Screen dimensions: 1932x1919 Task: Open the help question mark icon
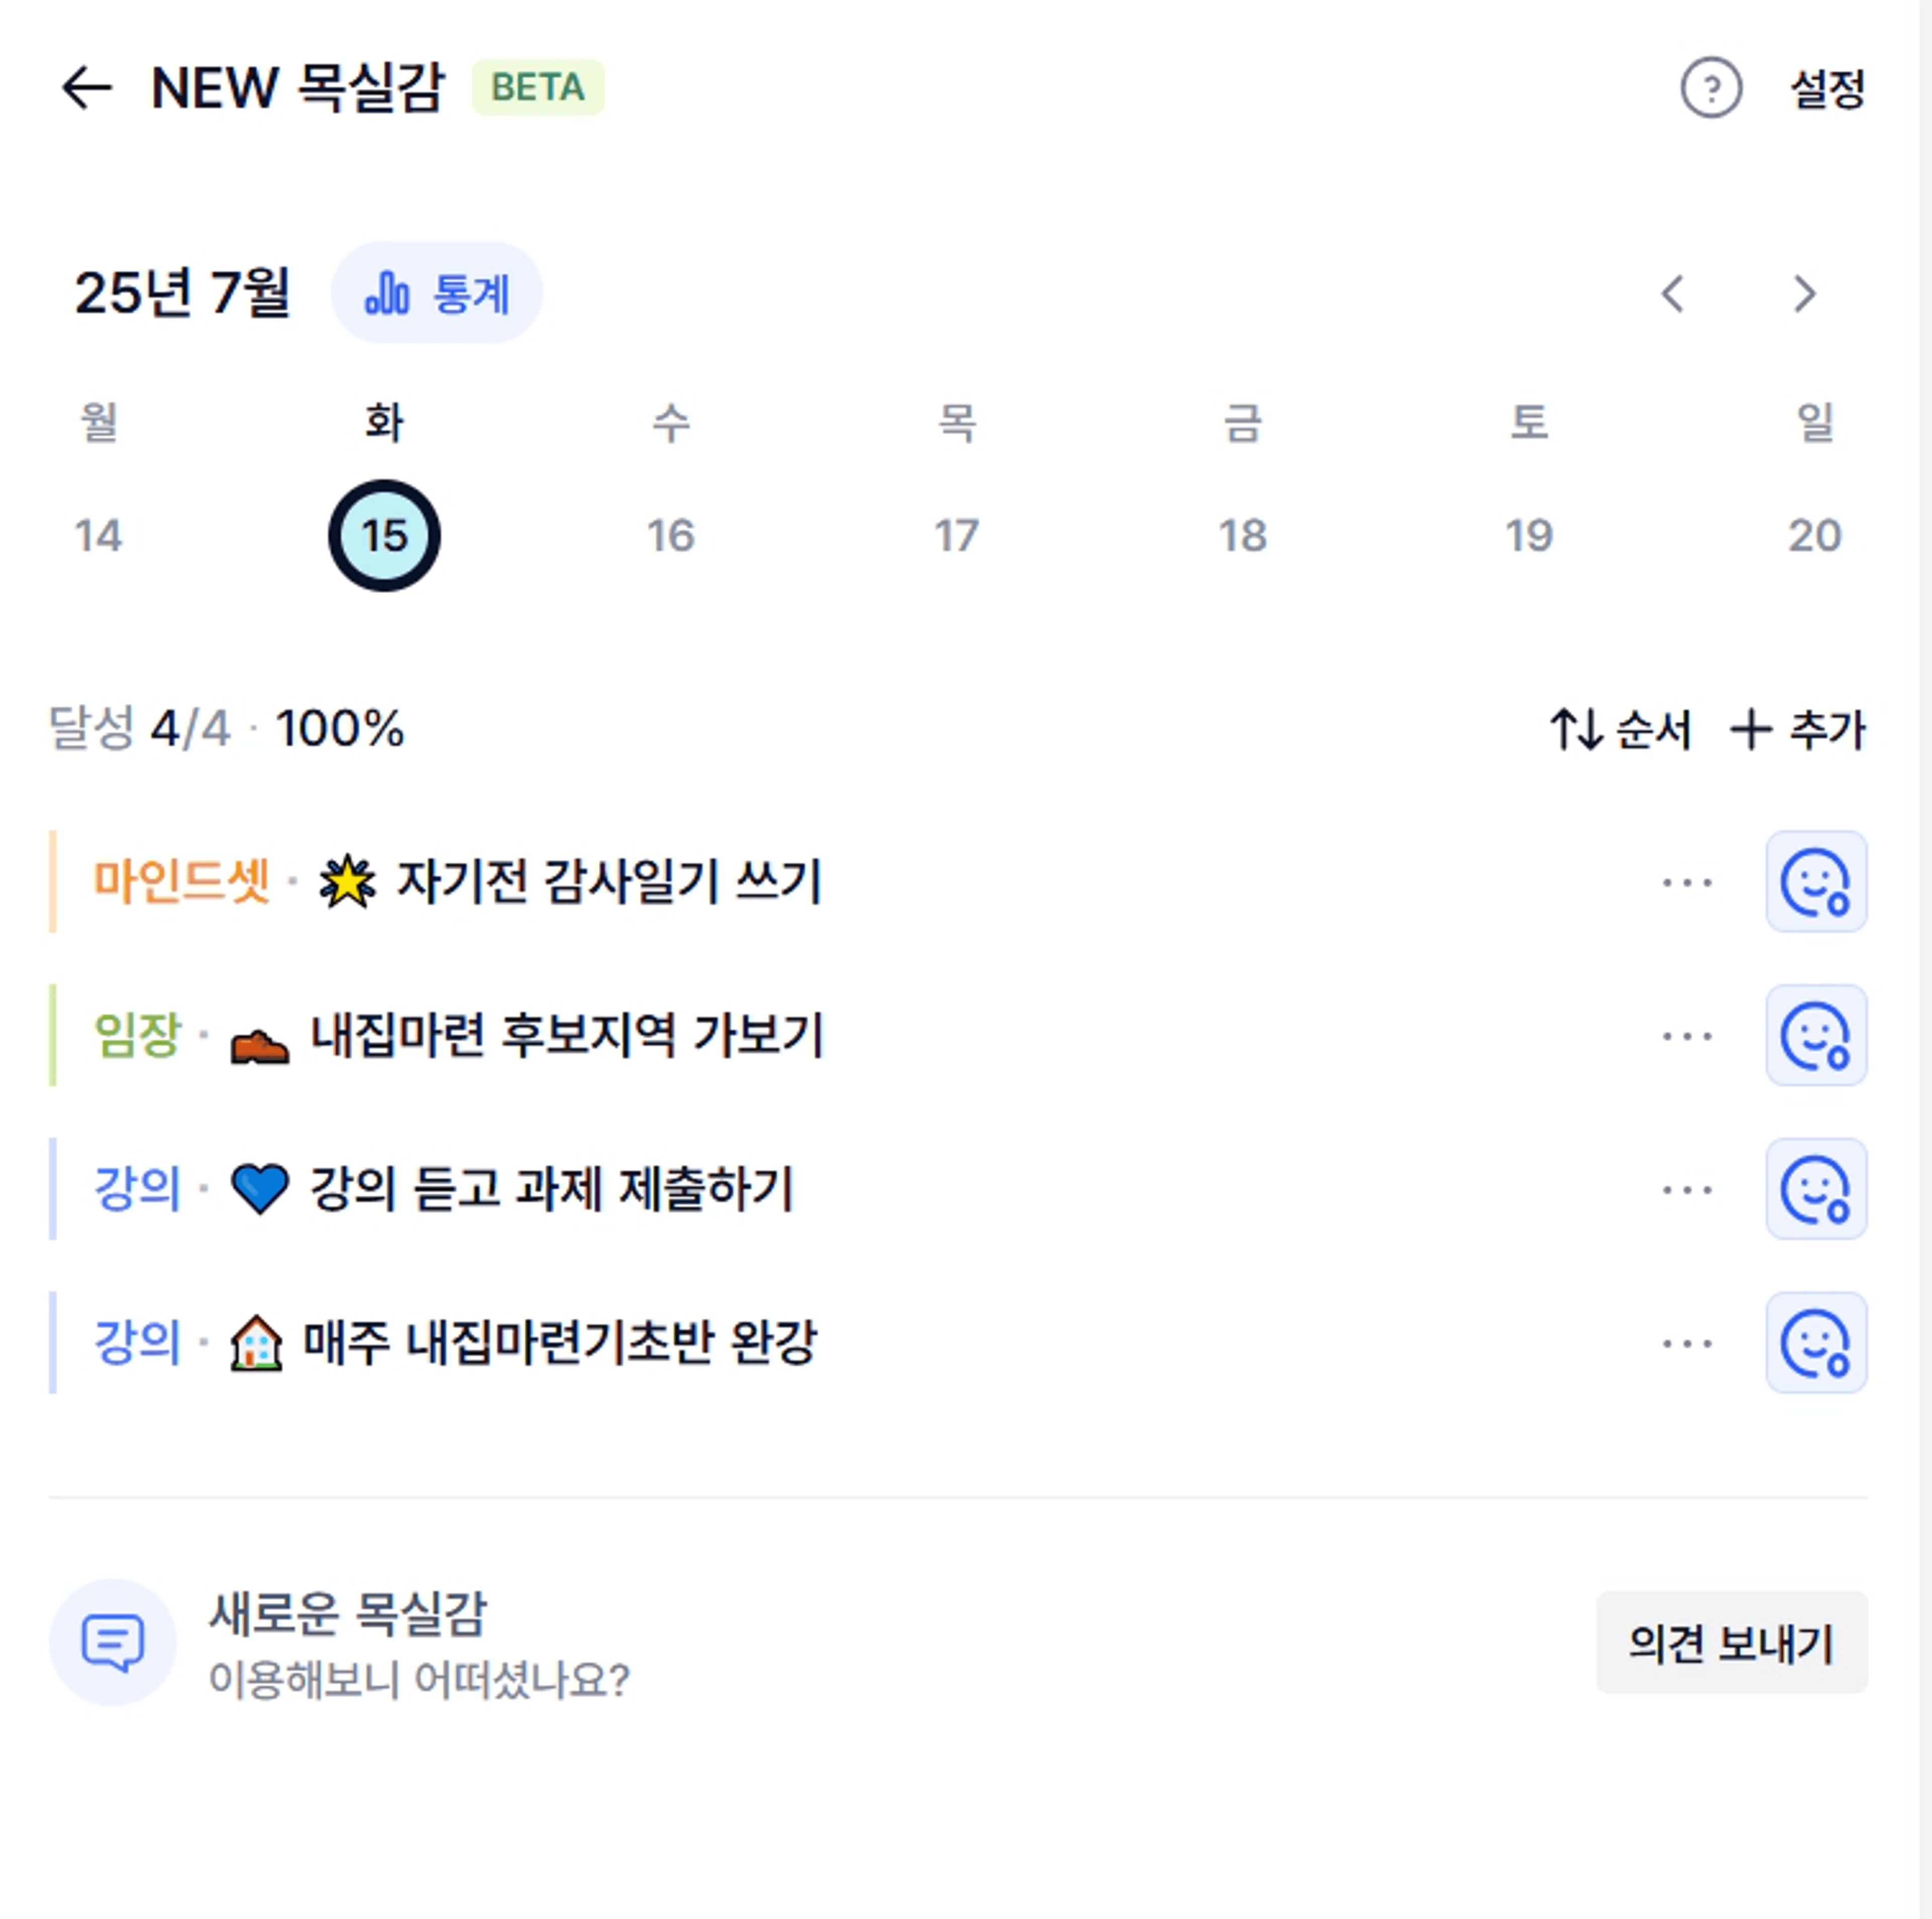(1711, 88)
